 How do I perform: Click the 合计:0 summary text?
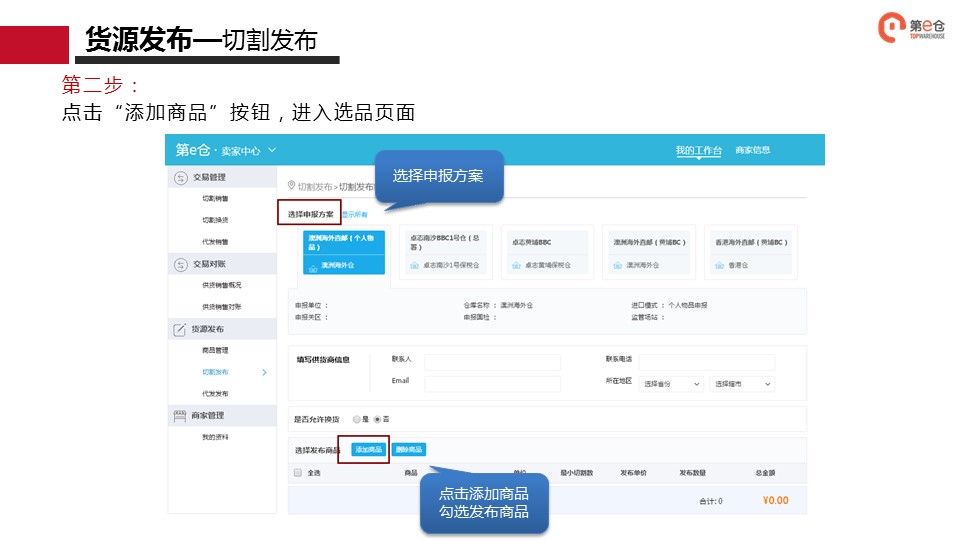[711, 501]
